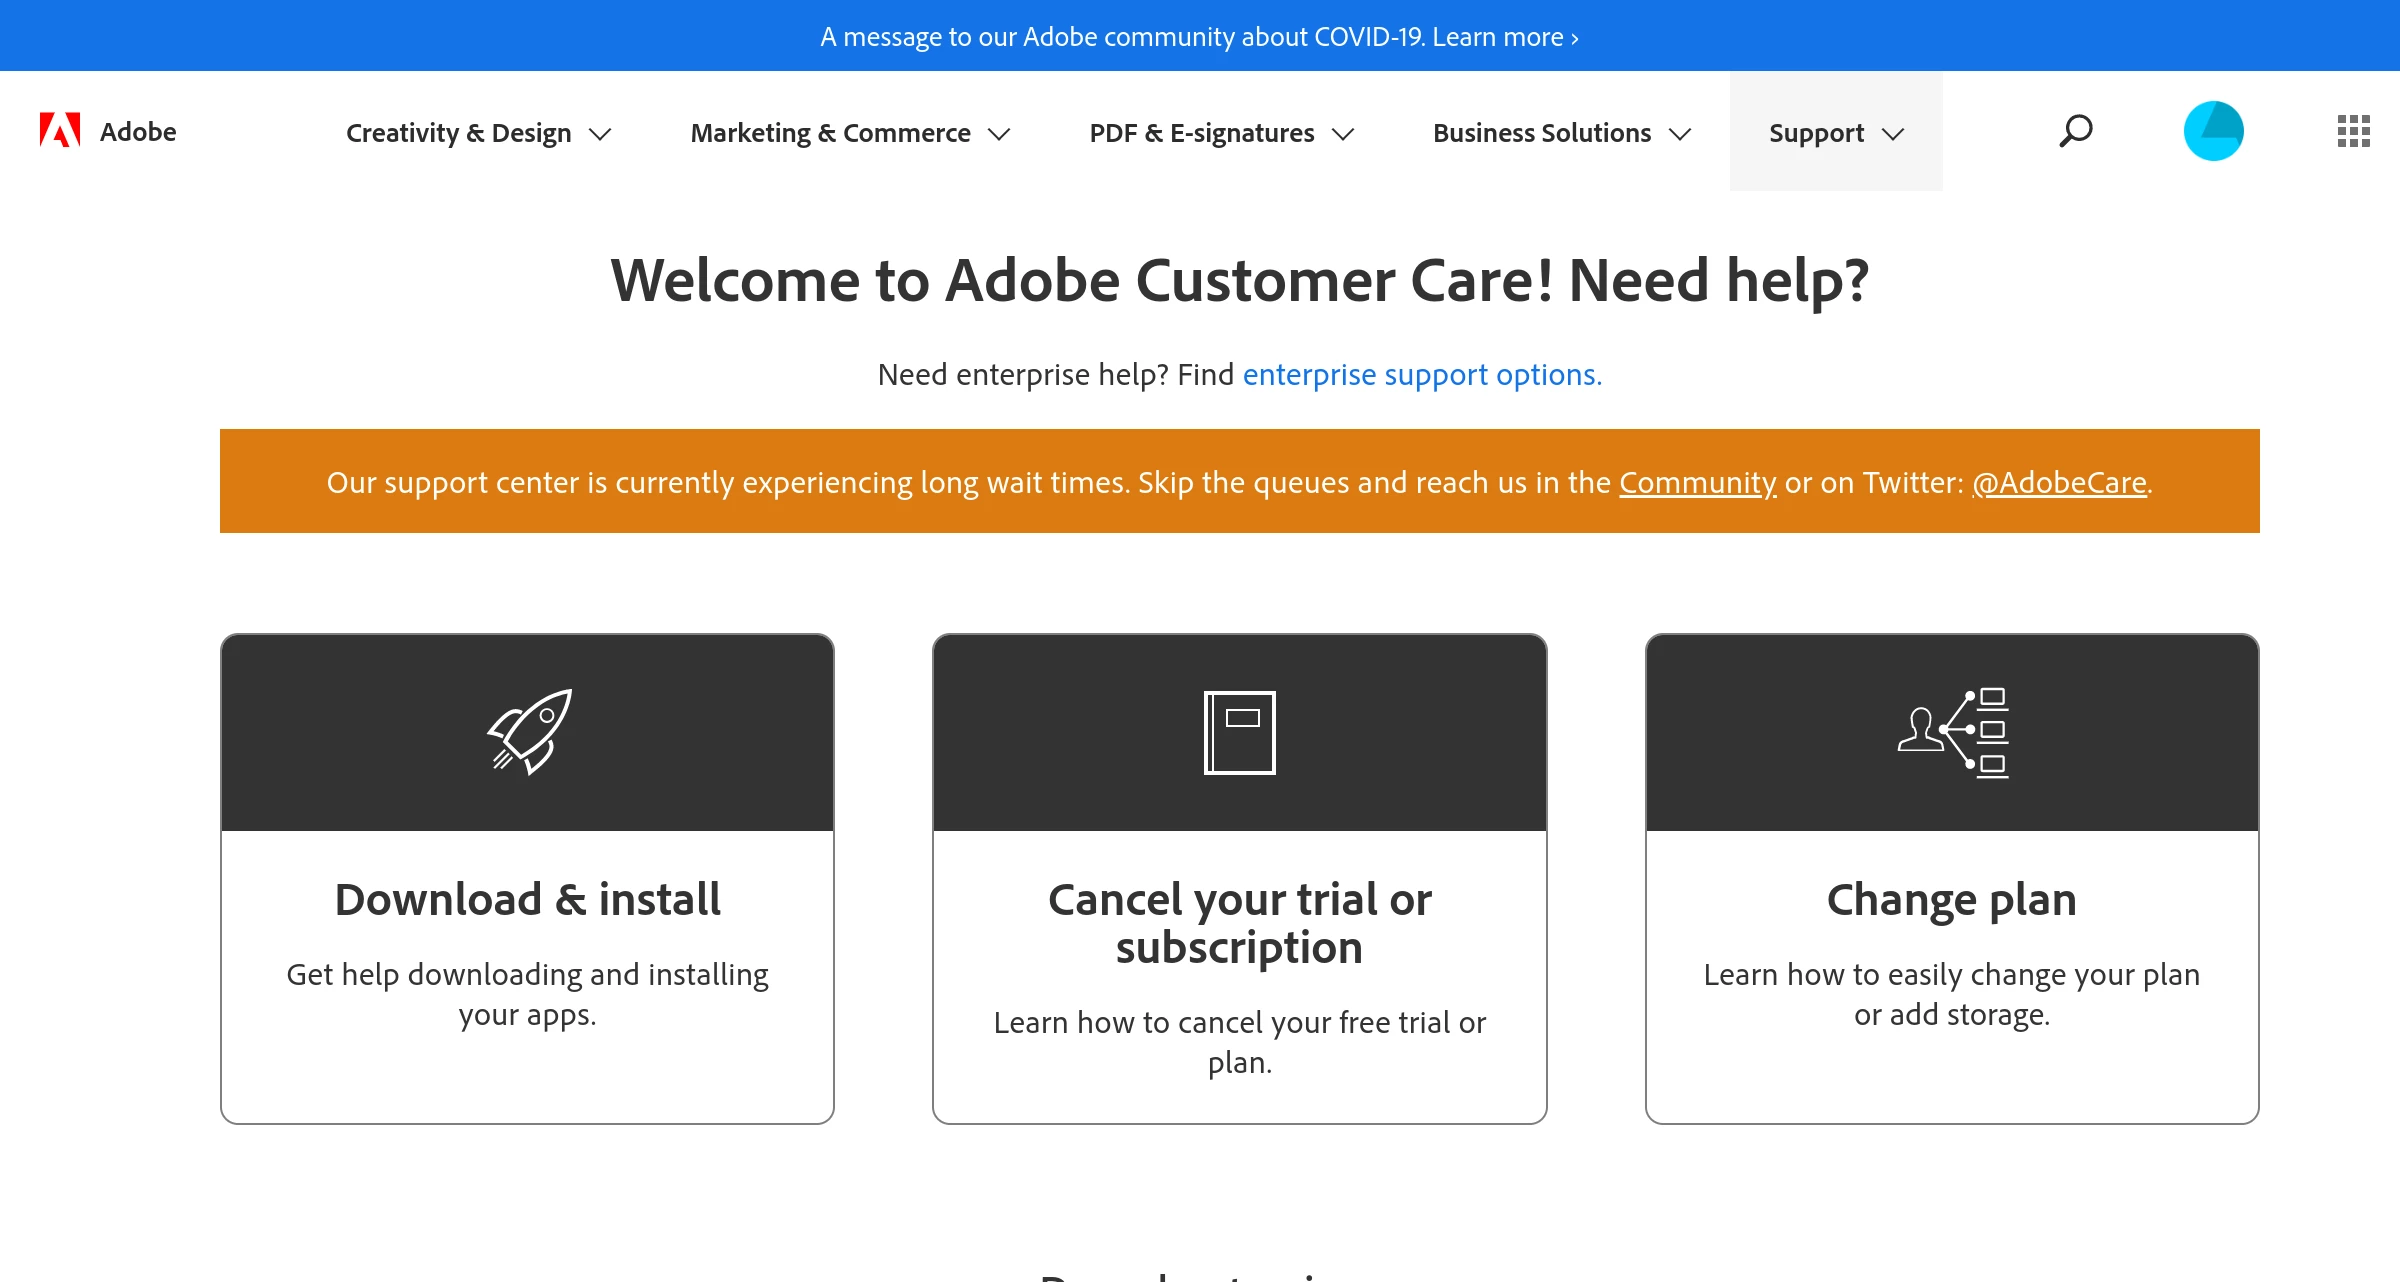Viewport: 2400px width, 1282px height.
Task: Expand the Creativity & Design dropdown
Action: (478, 133)
